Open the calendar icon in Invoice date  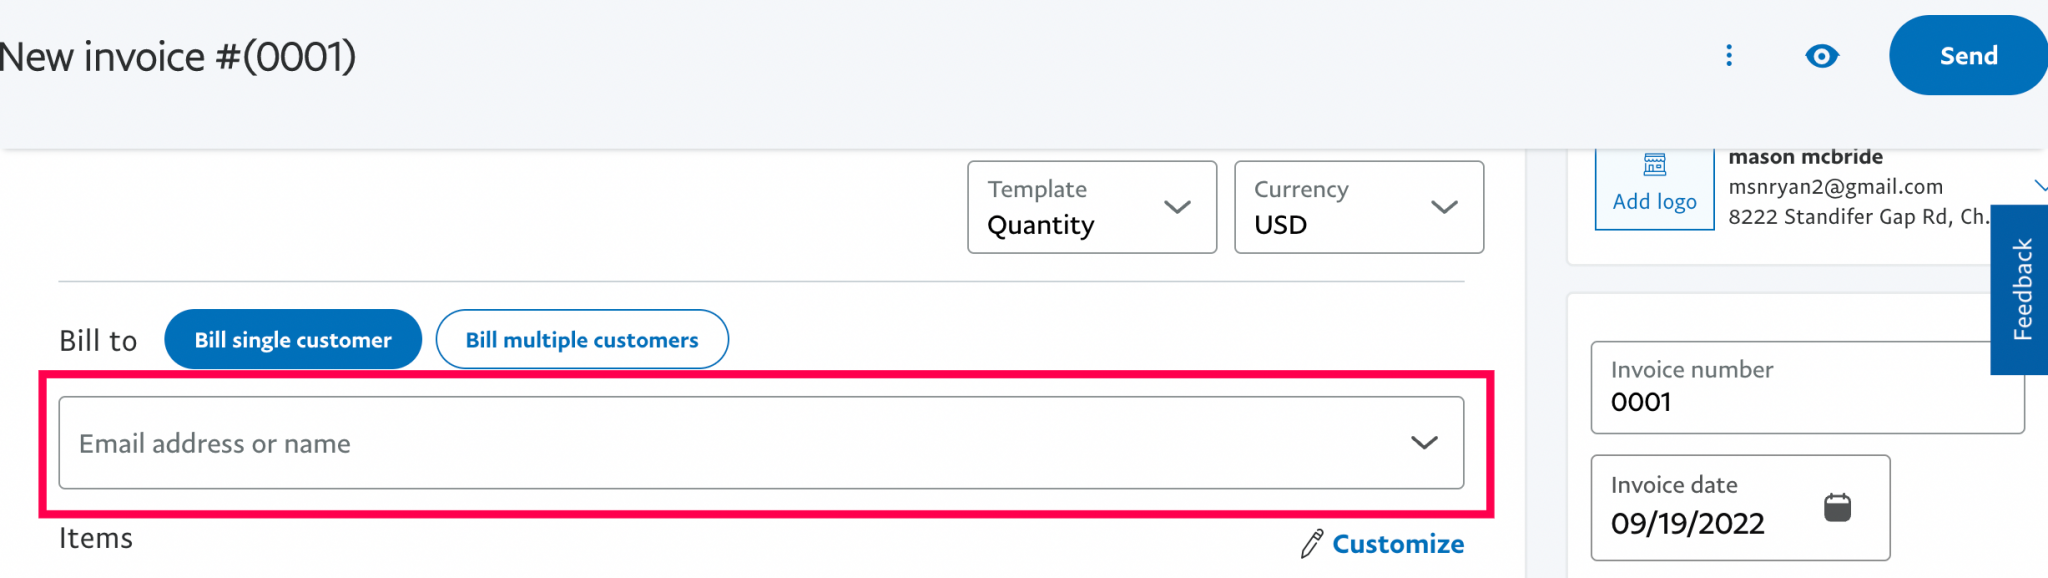point(1838,508)
